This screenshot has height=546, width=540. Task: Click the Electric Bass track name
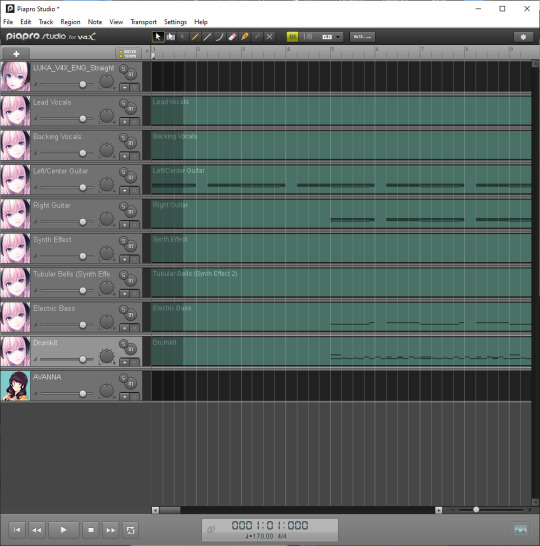(54, 309)
